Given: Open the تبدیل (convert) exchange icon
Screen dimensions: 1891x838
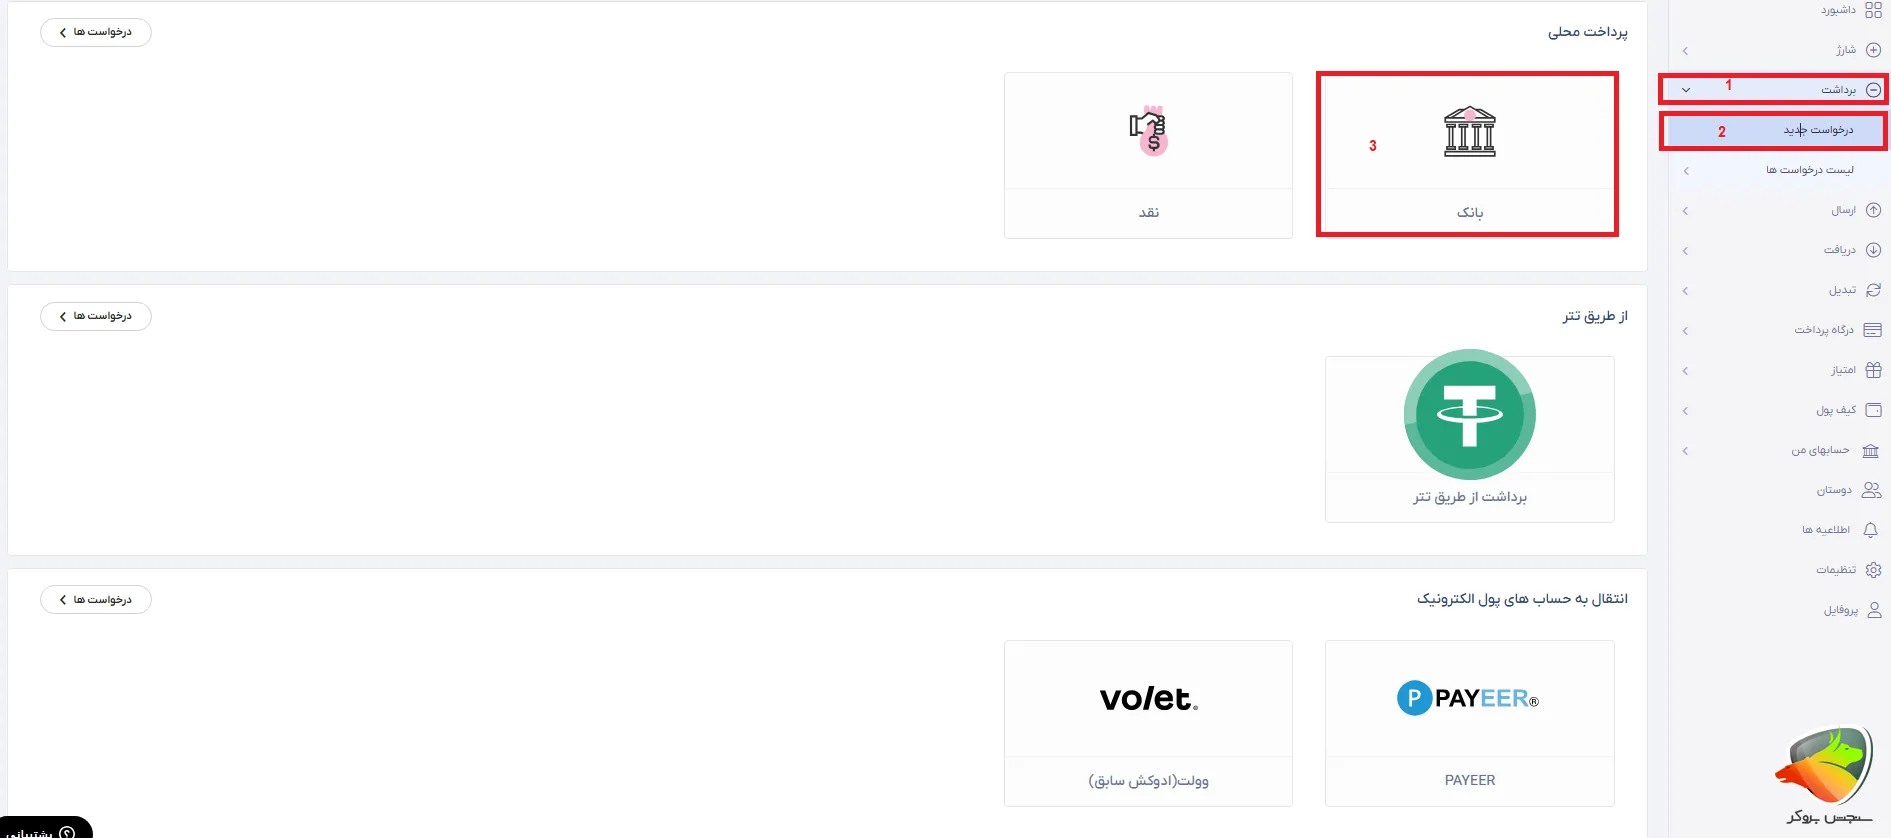Looking at the screenshot, I should click(1872, 290).
